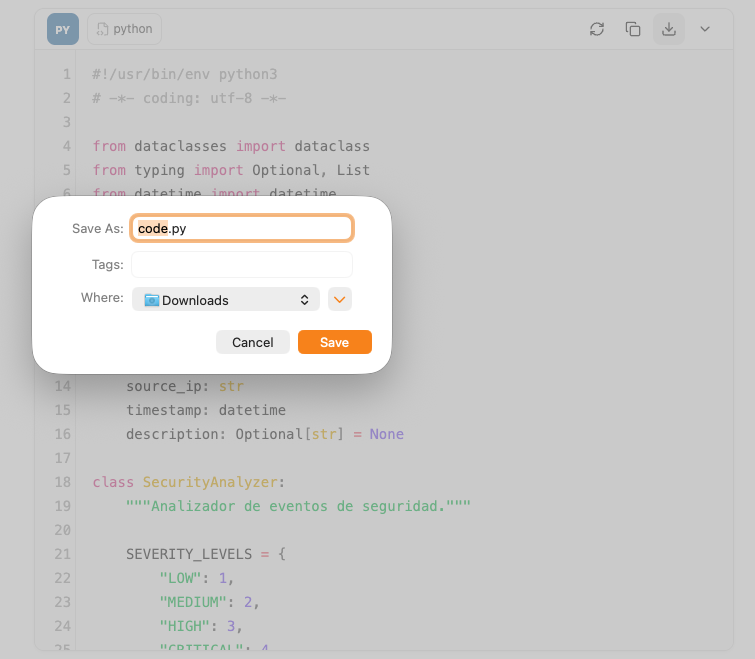Click the PY file type badge

tap(63, 29)
